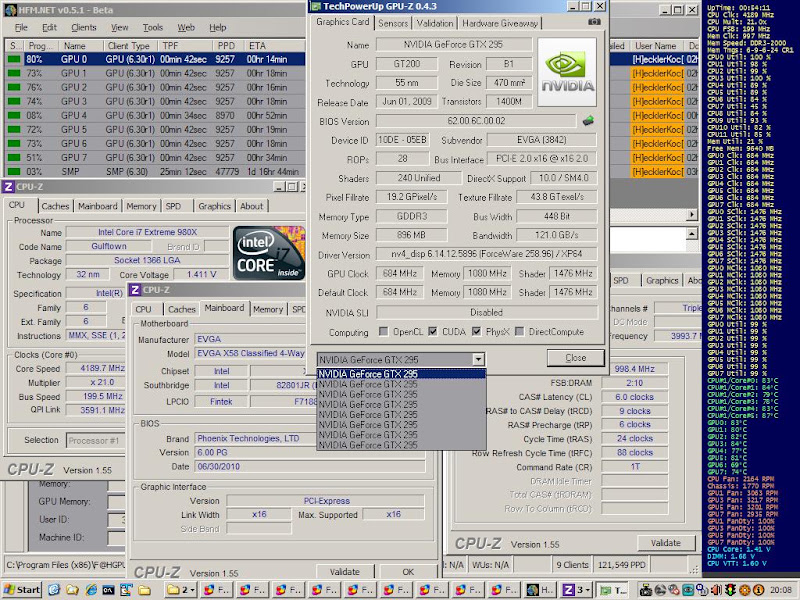Click the FSB:DRAM value 2:10
Image resolution: width=800 pixels, height=600 pixels.
tap(634, 383)
